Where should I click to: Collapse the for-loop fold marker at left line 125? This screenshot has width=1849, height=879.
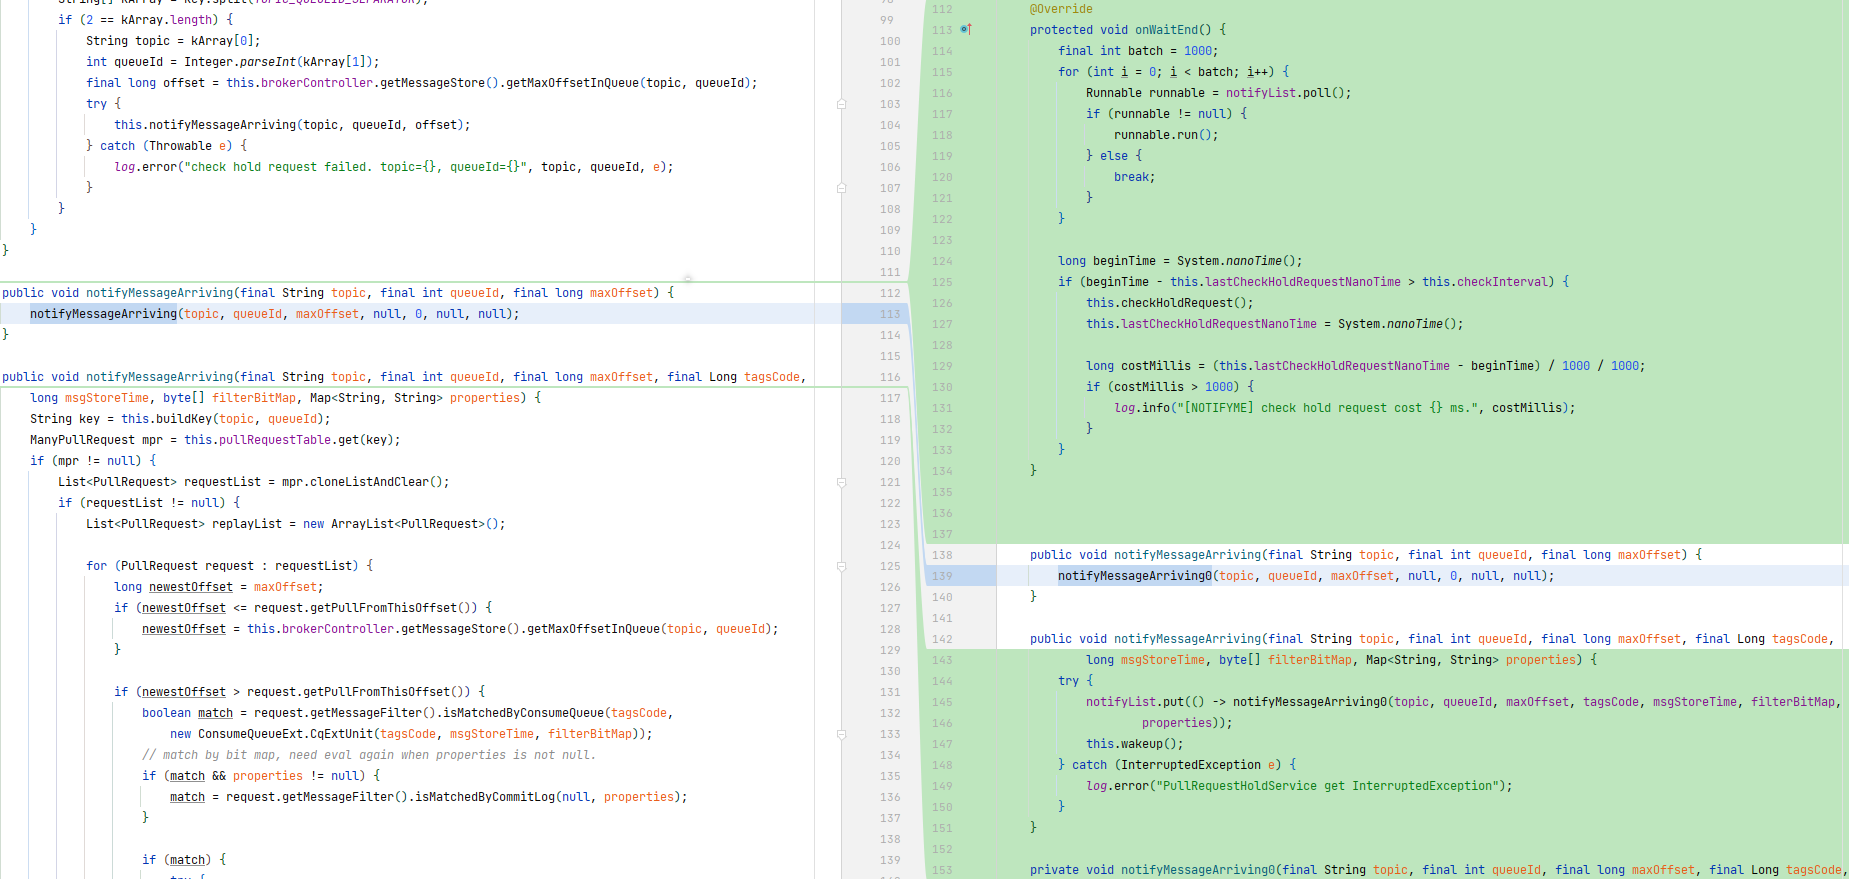(841, 566)
